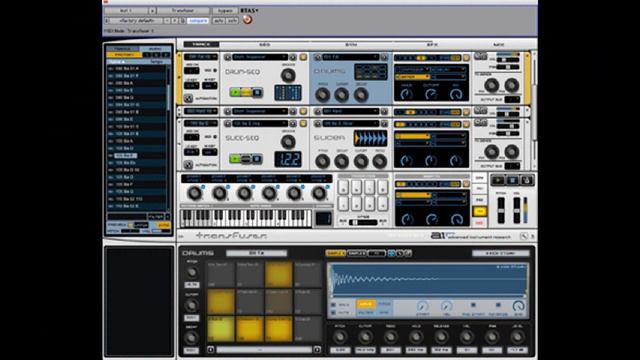Open the Drum-Seq step pattern grid

point(288,92)
